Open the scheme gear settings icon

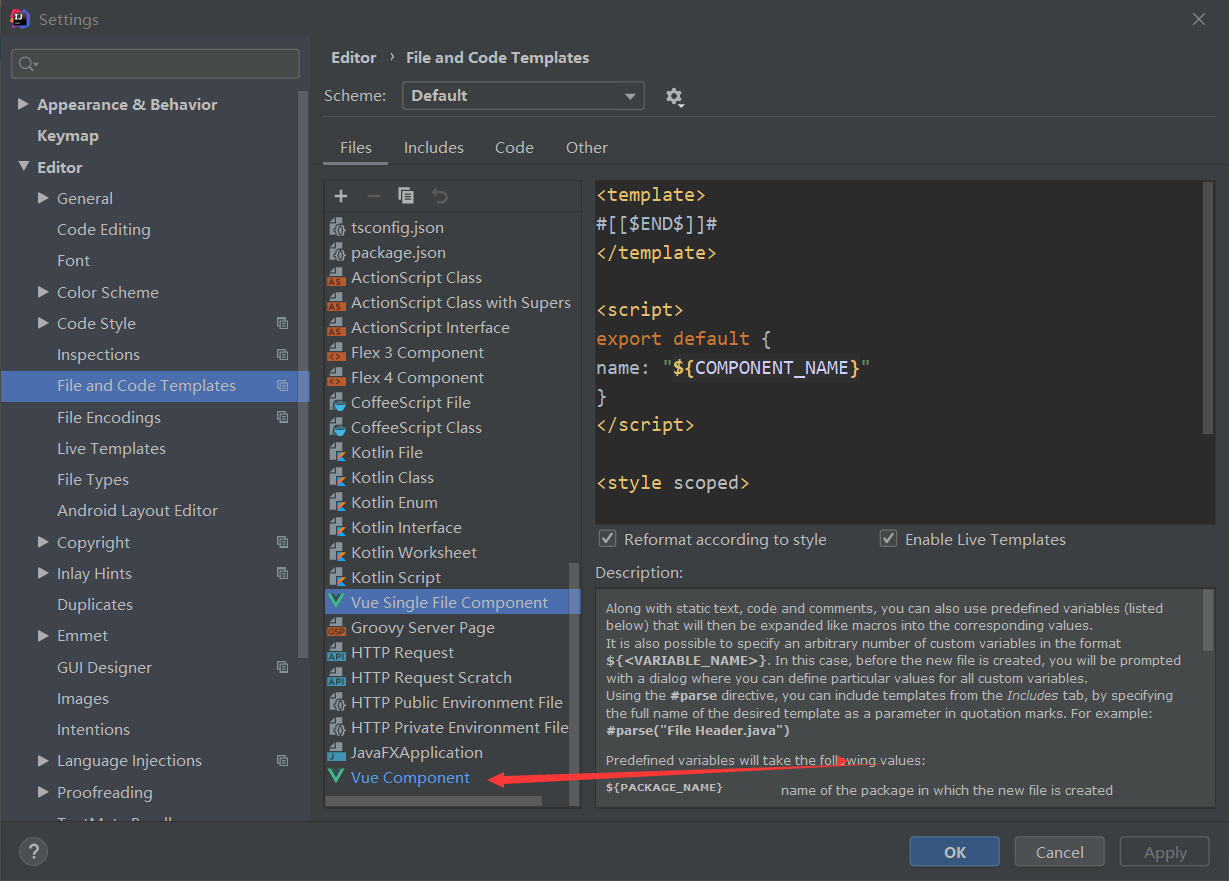point(674,97)
